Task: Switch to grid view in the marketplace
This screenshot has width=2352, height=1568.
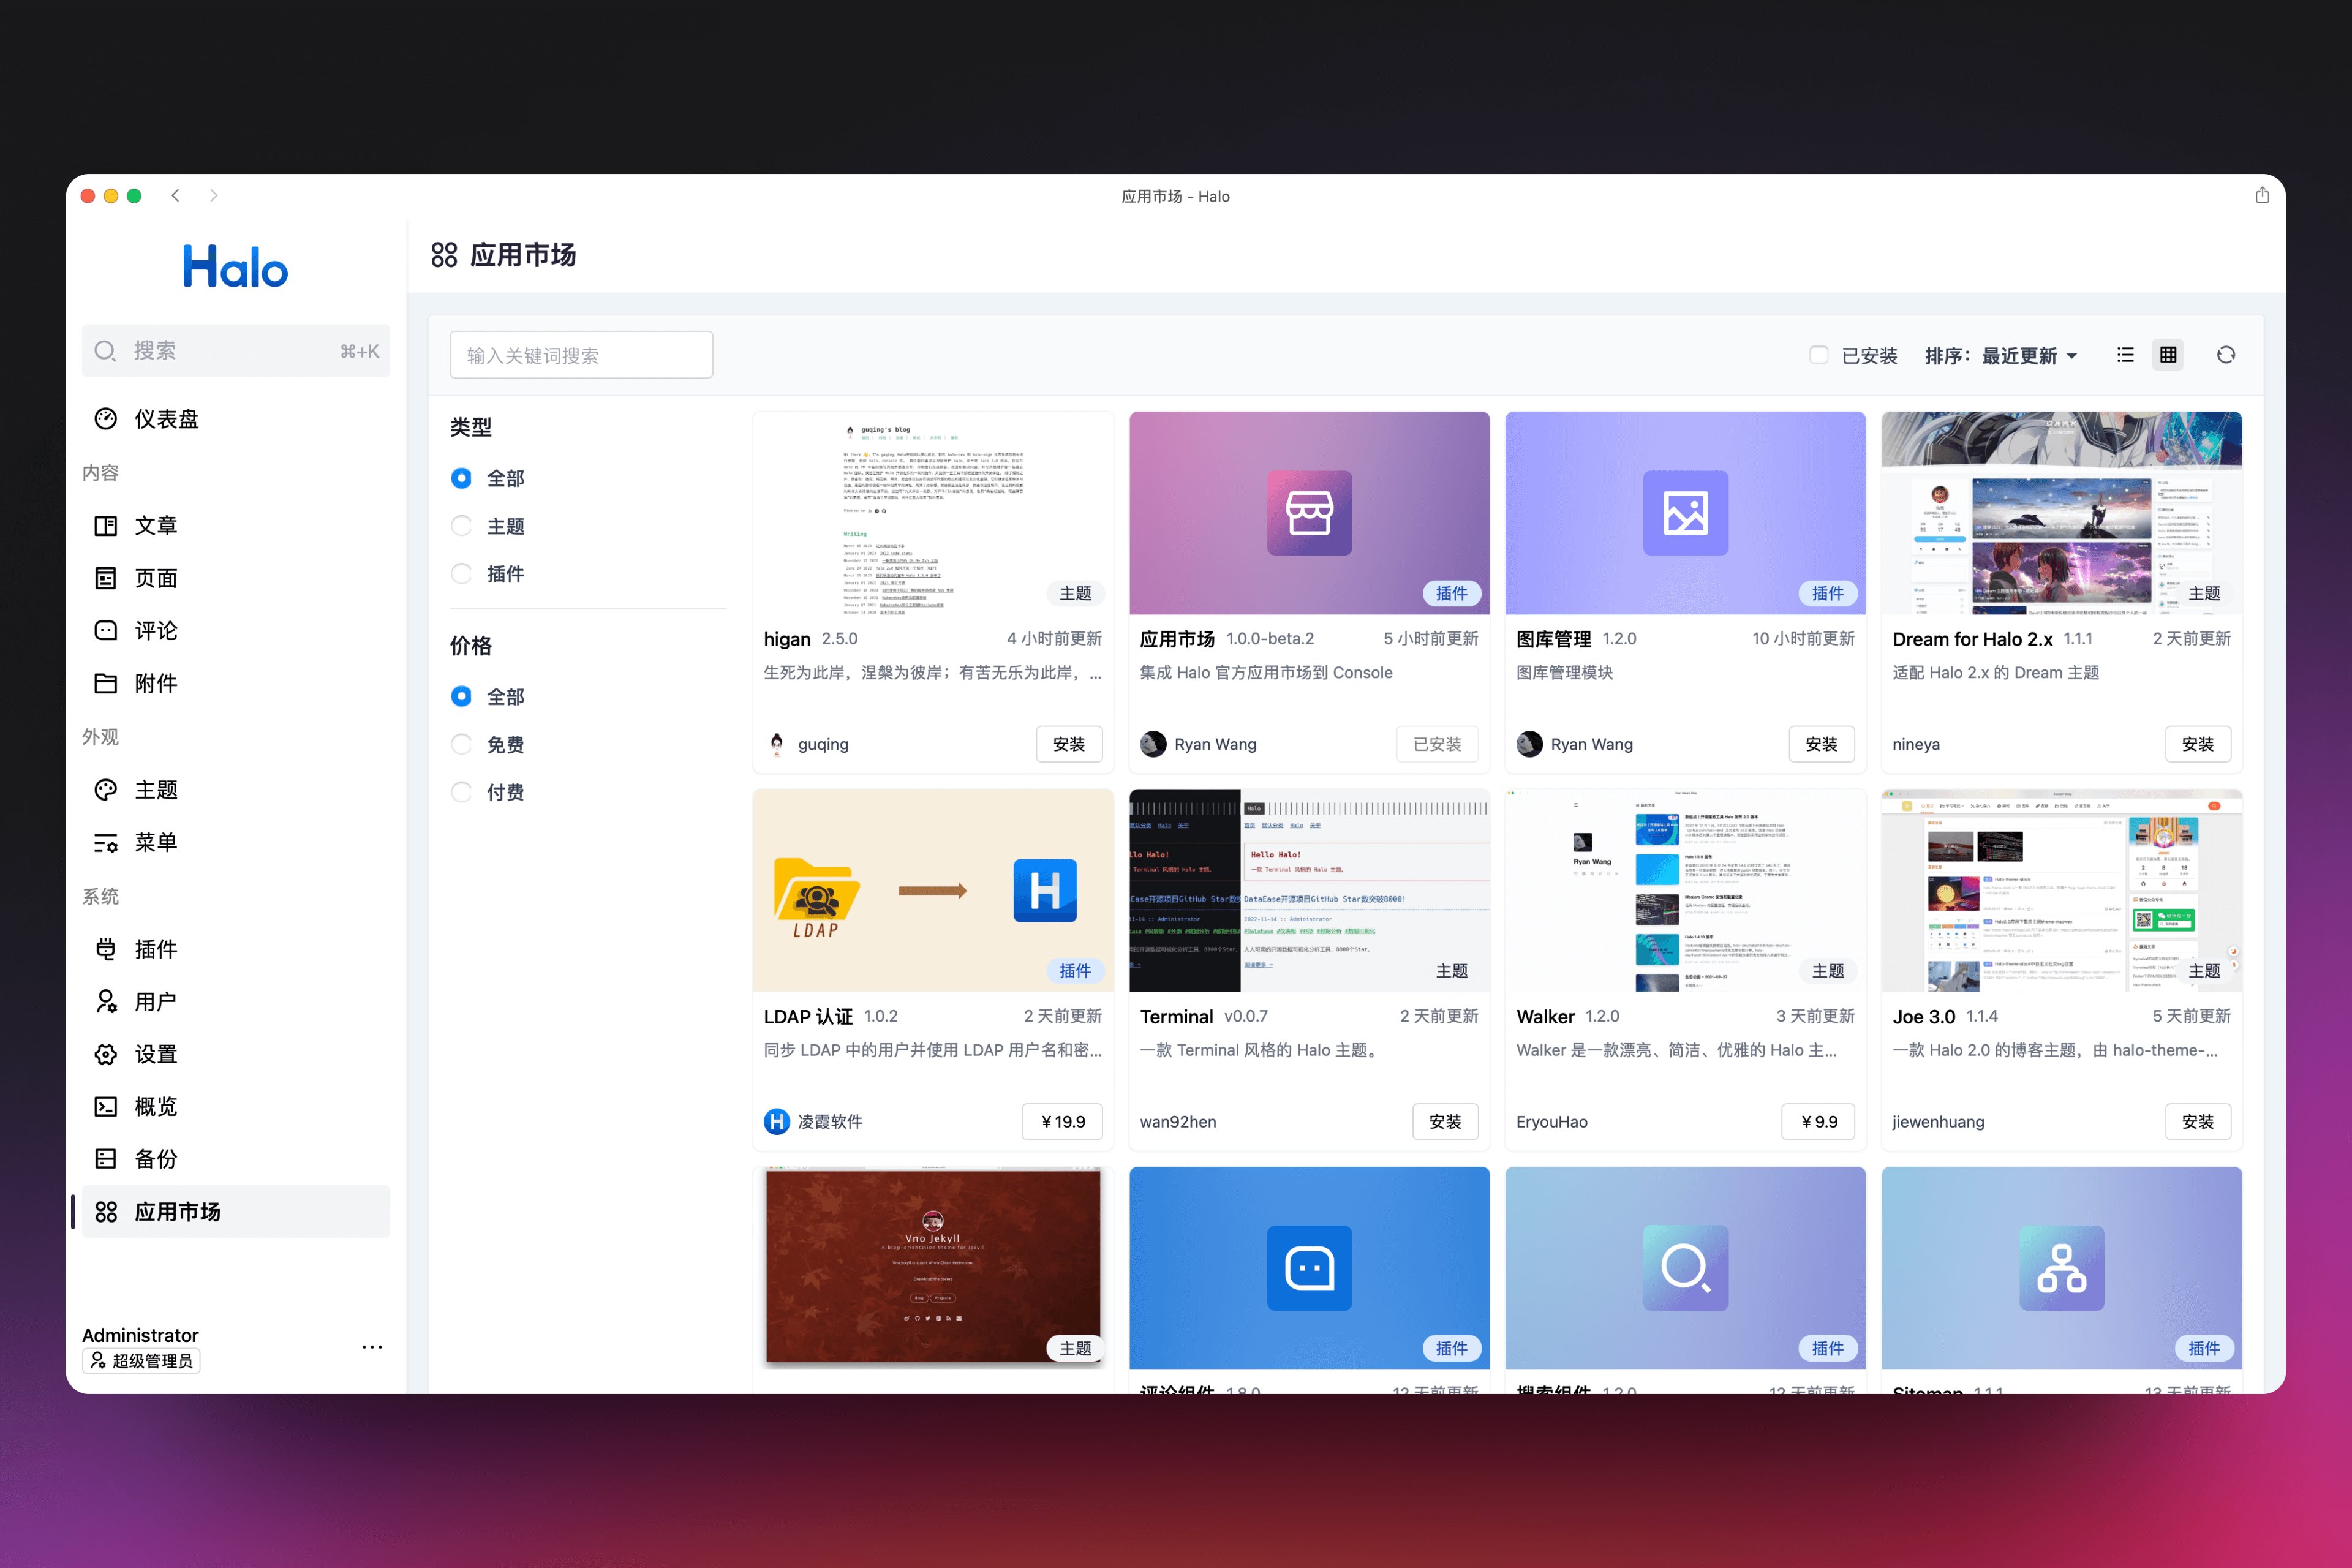Action: coord(2167,354)
